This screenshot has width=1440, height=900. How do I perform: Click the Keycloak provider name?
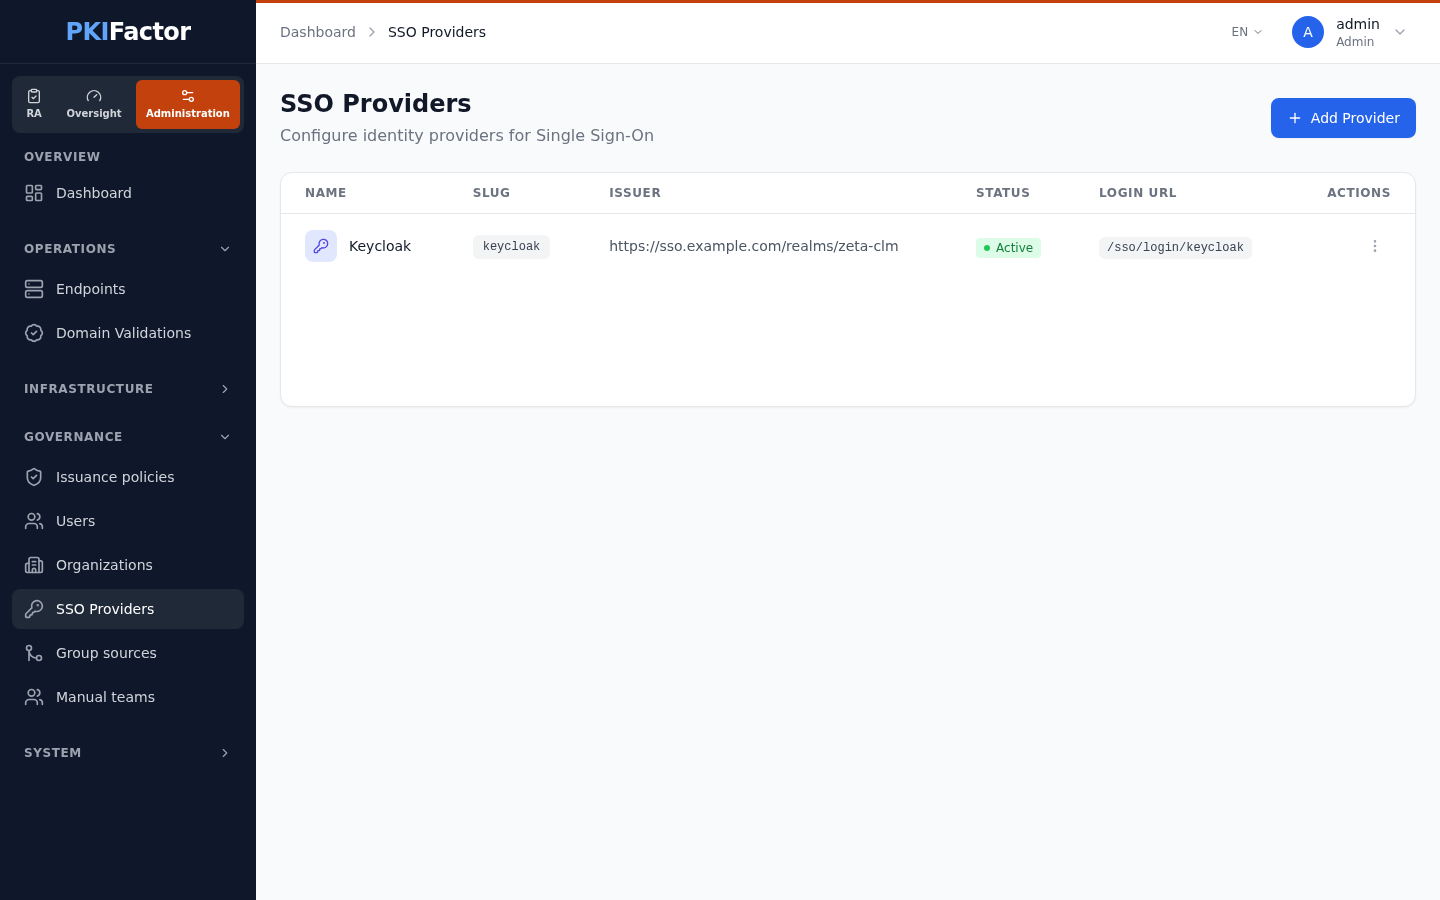(x=380, y=246)
